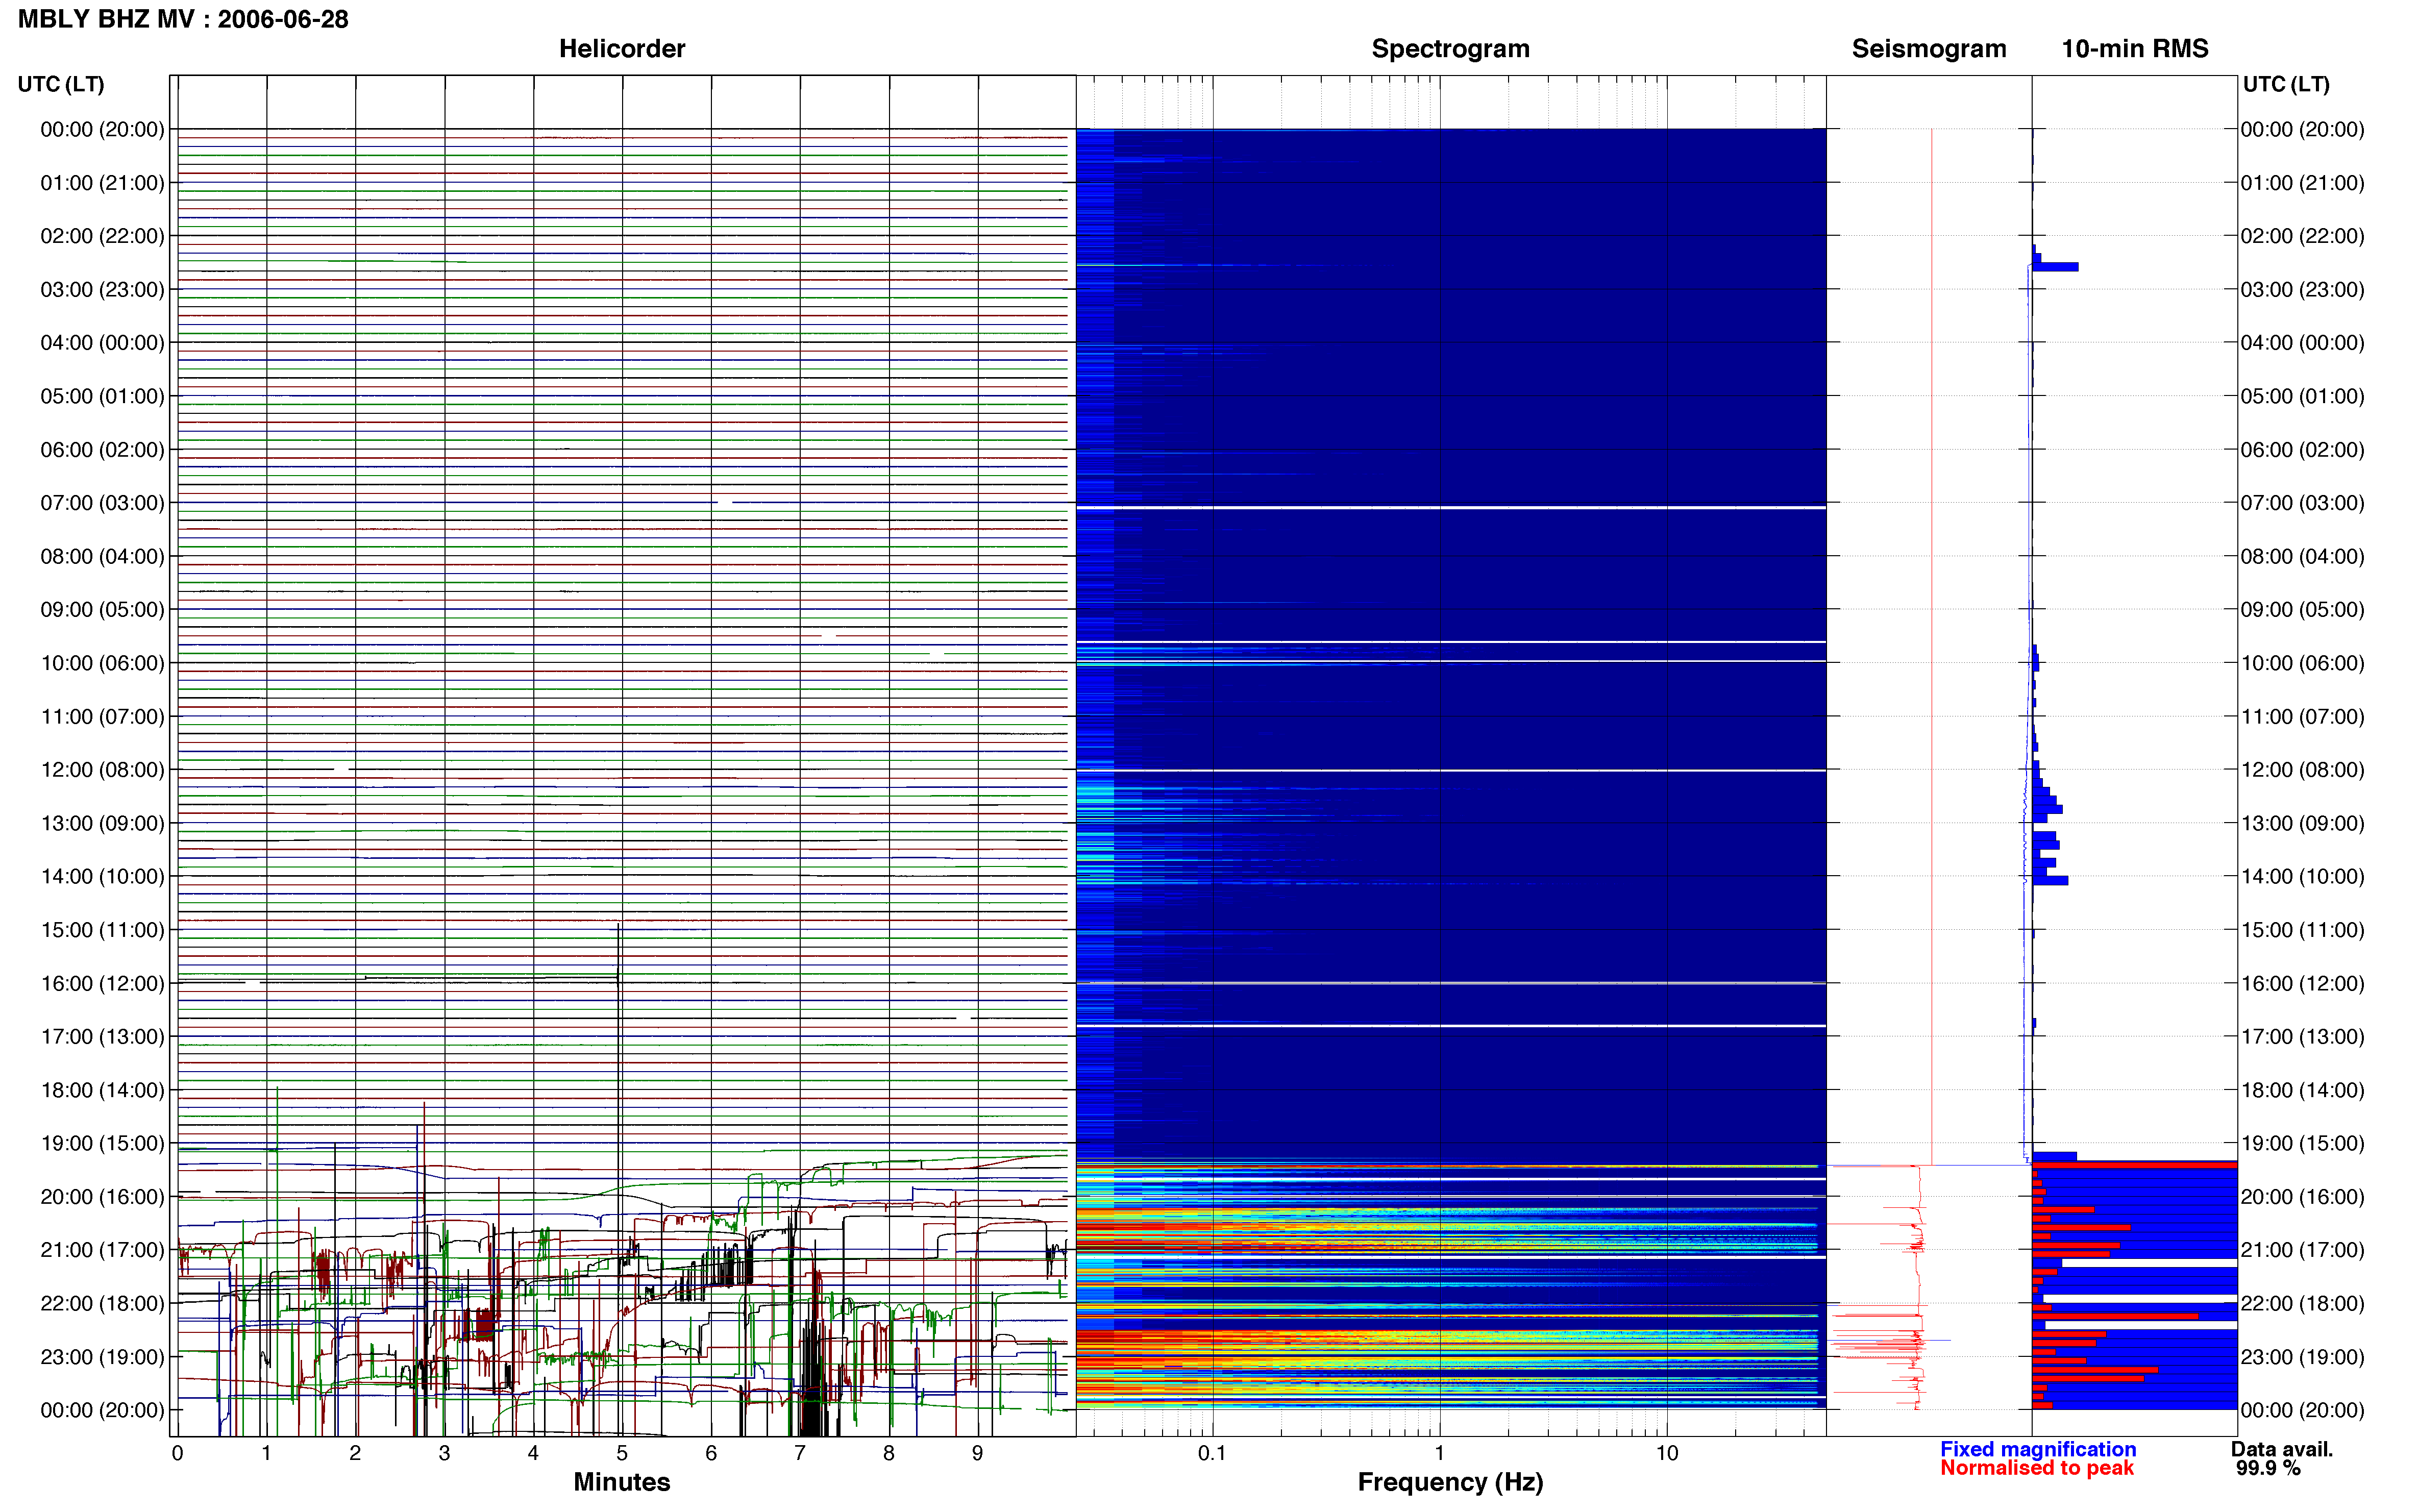
Task: Click the left '07:00 (03:00)' time label
Action: (102, 502)
